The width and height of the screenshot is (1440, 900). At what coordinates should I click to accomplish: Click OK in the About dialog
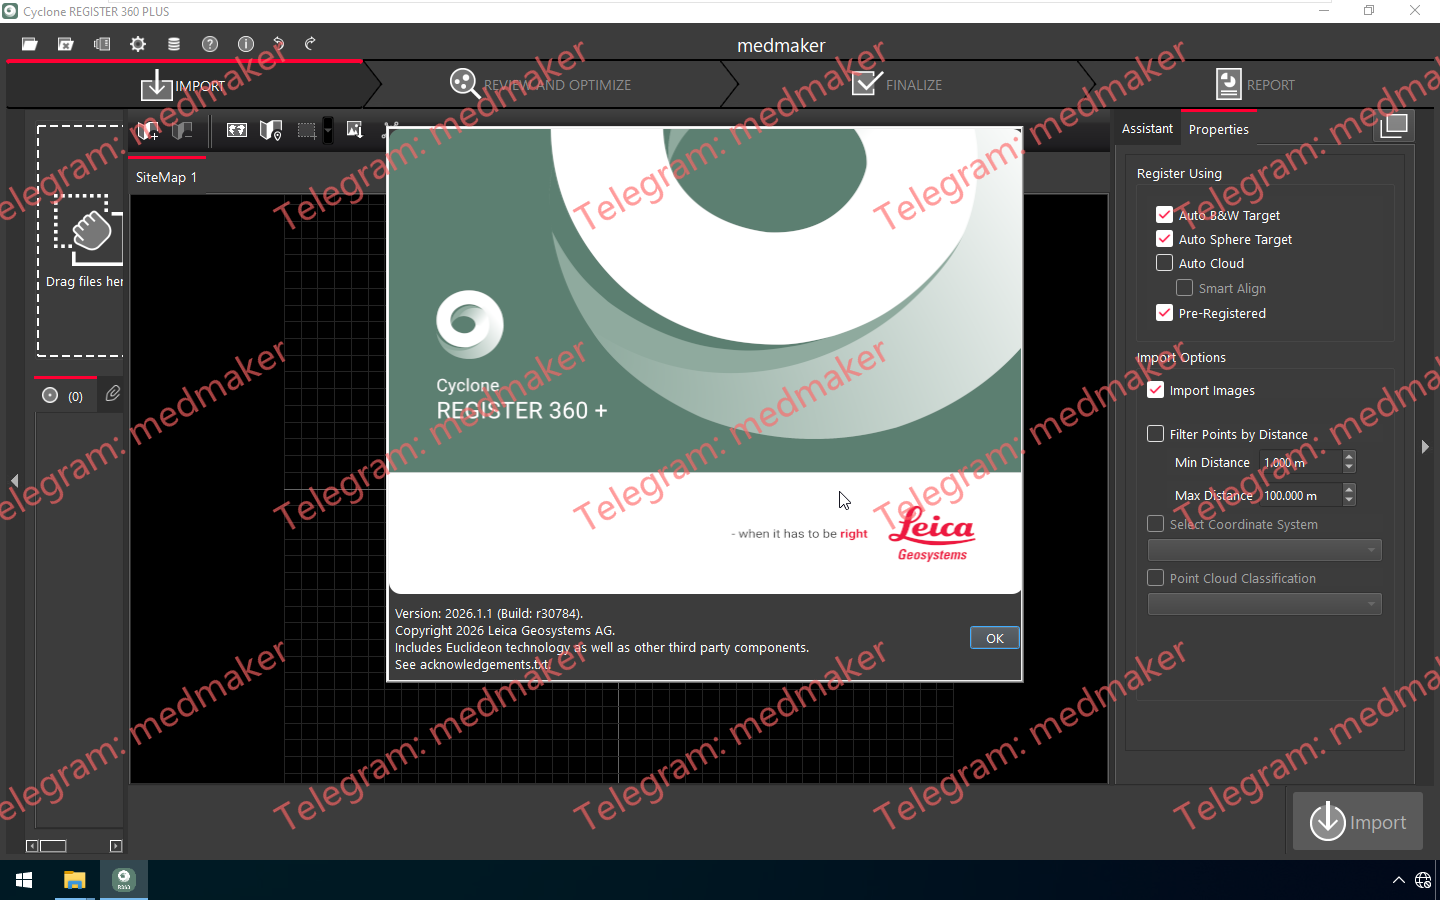click(x=994, y=638)
